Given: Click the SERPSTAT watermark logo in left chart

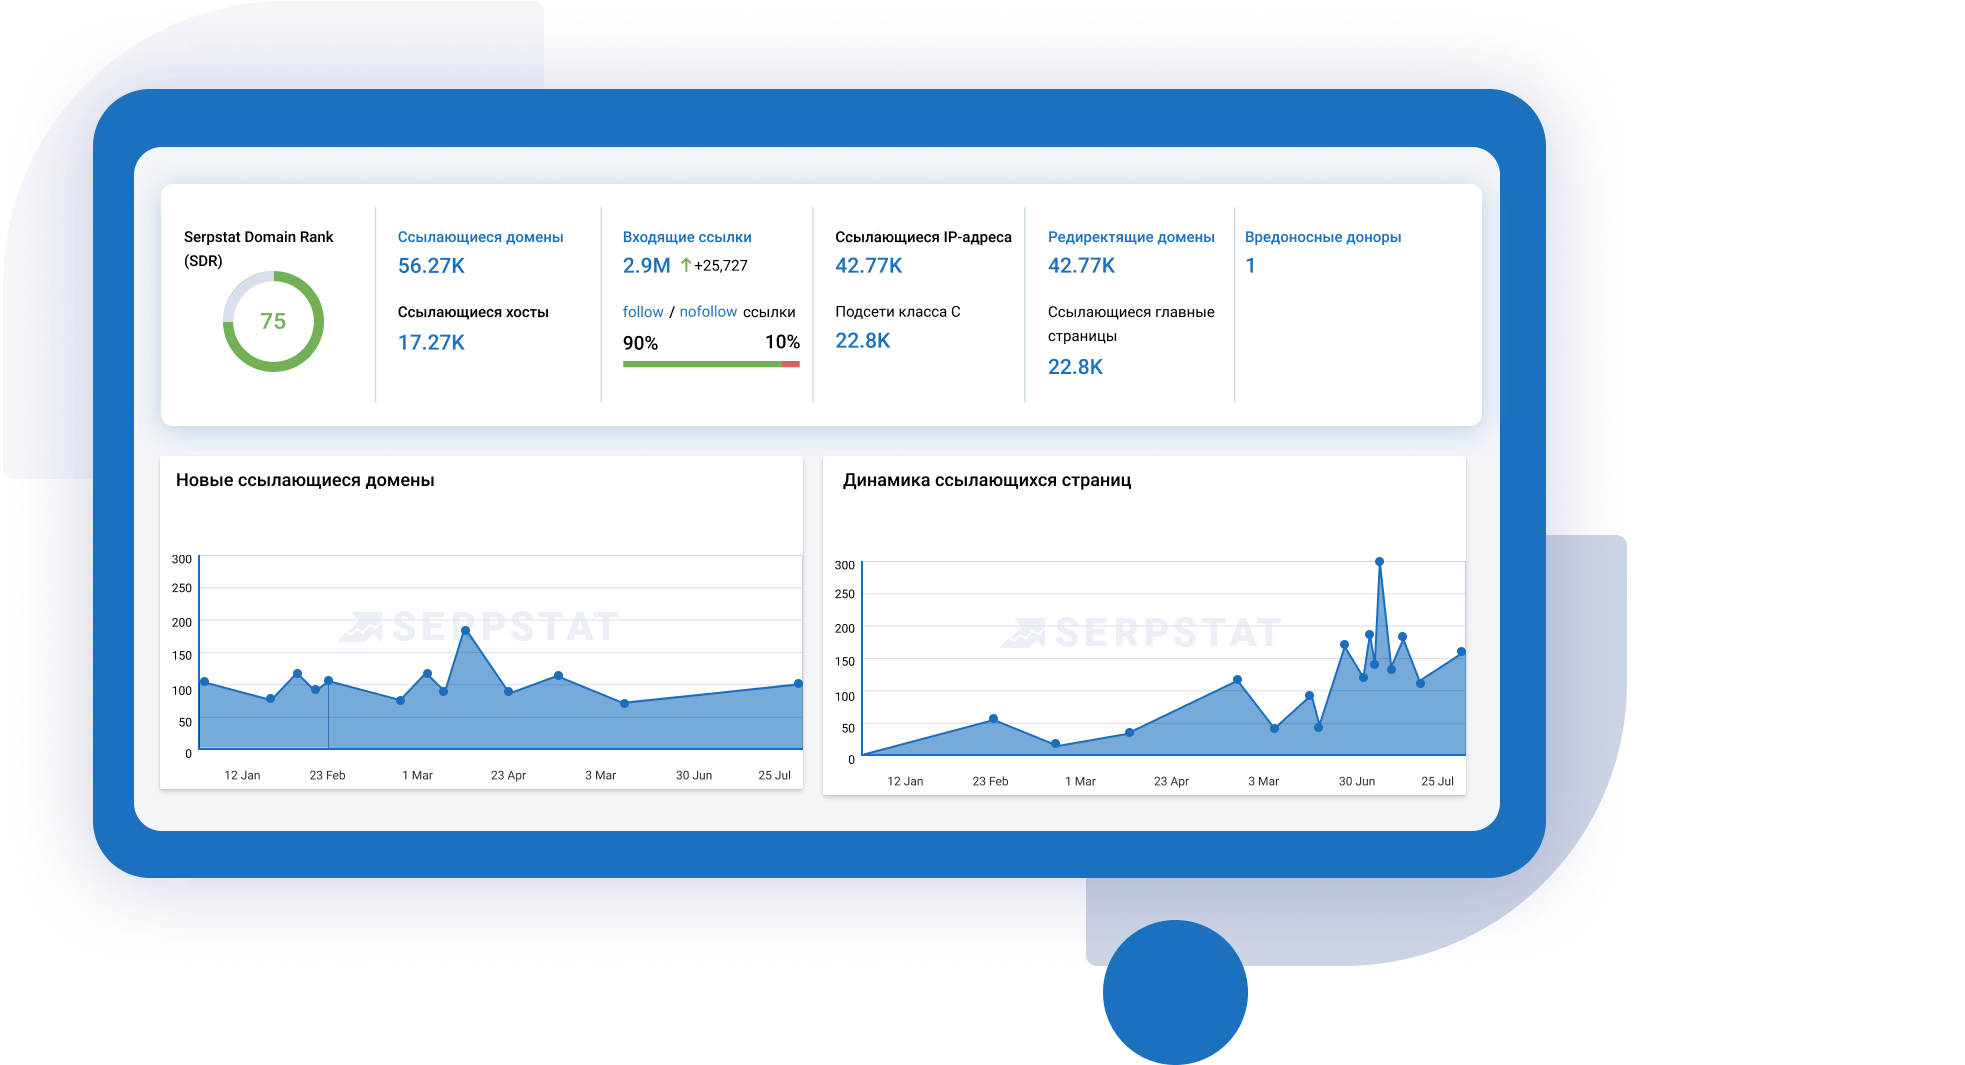Looking at the screenshot, I should 483,627.
